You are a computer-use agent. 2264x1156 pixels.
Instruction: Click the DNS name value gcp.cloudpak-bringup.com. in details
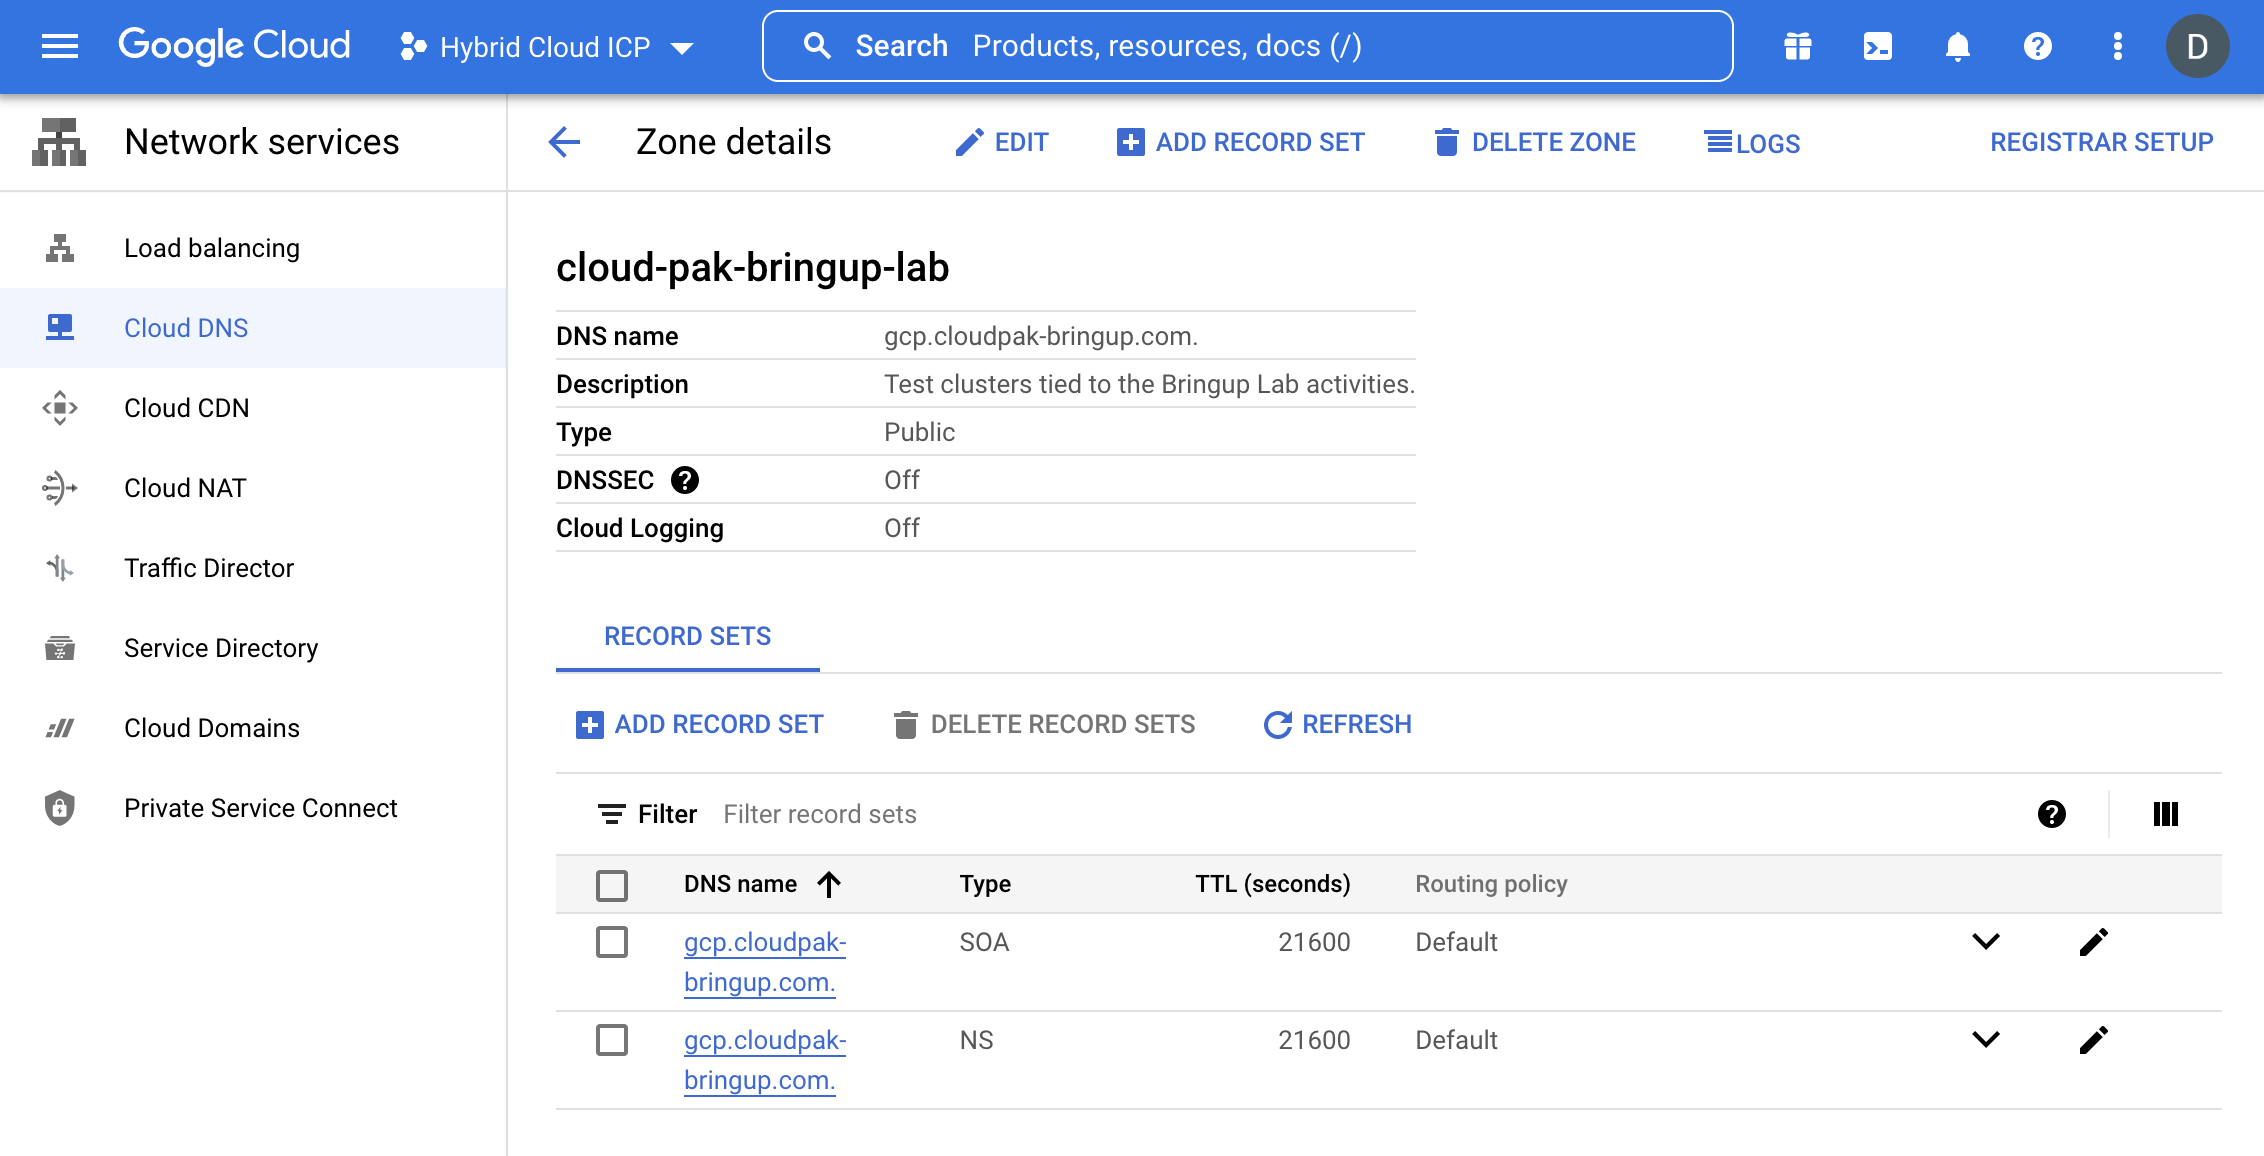click(1041, 336)
